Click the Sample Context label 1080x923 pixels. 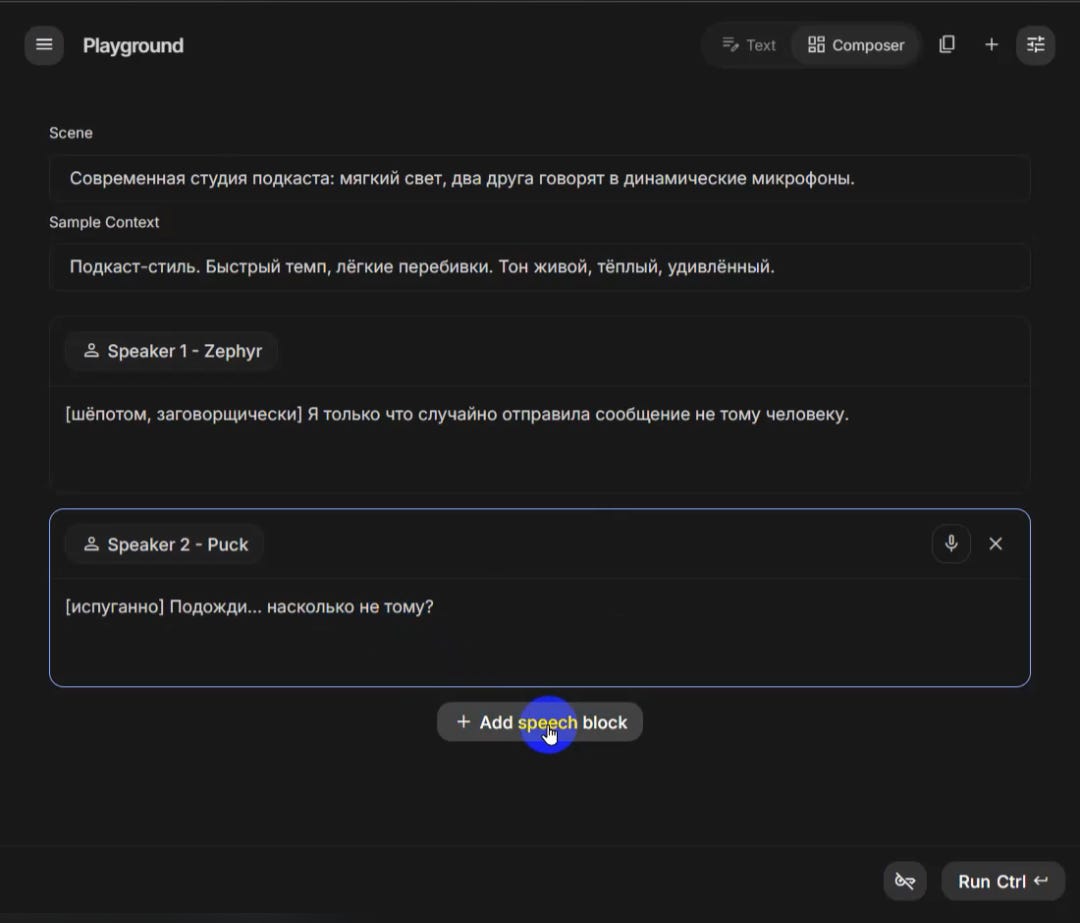[x=104, y=222]
